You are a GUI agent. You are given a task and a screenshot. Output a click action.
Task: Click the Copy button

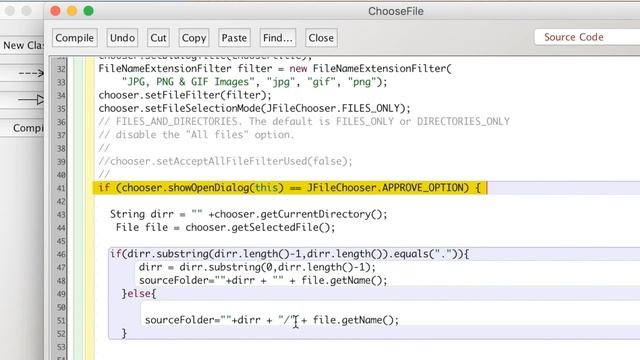(x=193, y=38)
